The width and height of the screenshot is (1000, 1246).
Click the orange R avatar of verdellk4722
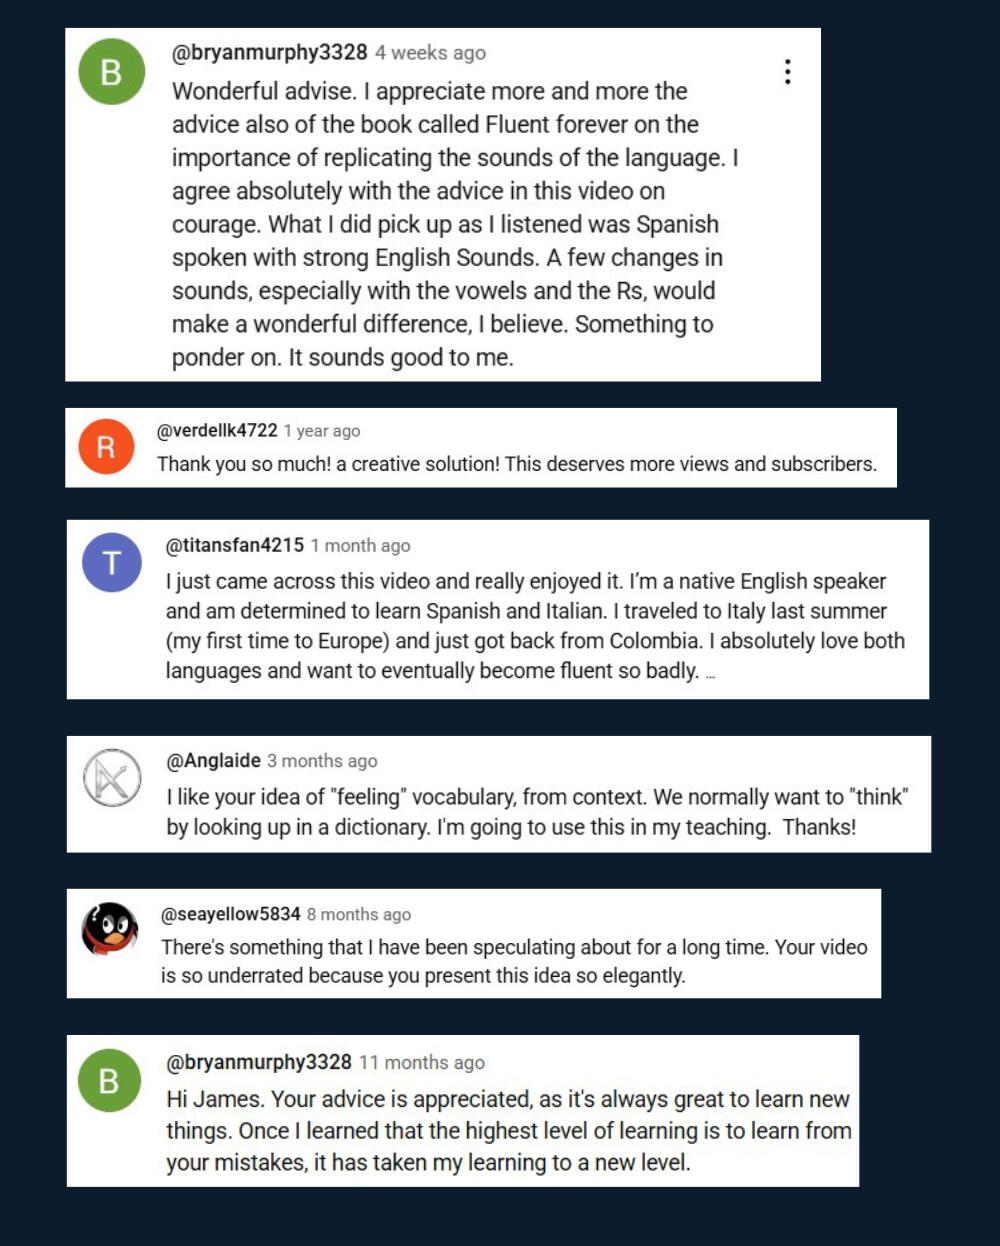(105, 447)
